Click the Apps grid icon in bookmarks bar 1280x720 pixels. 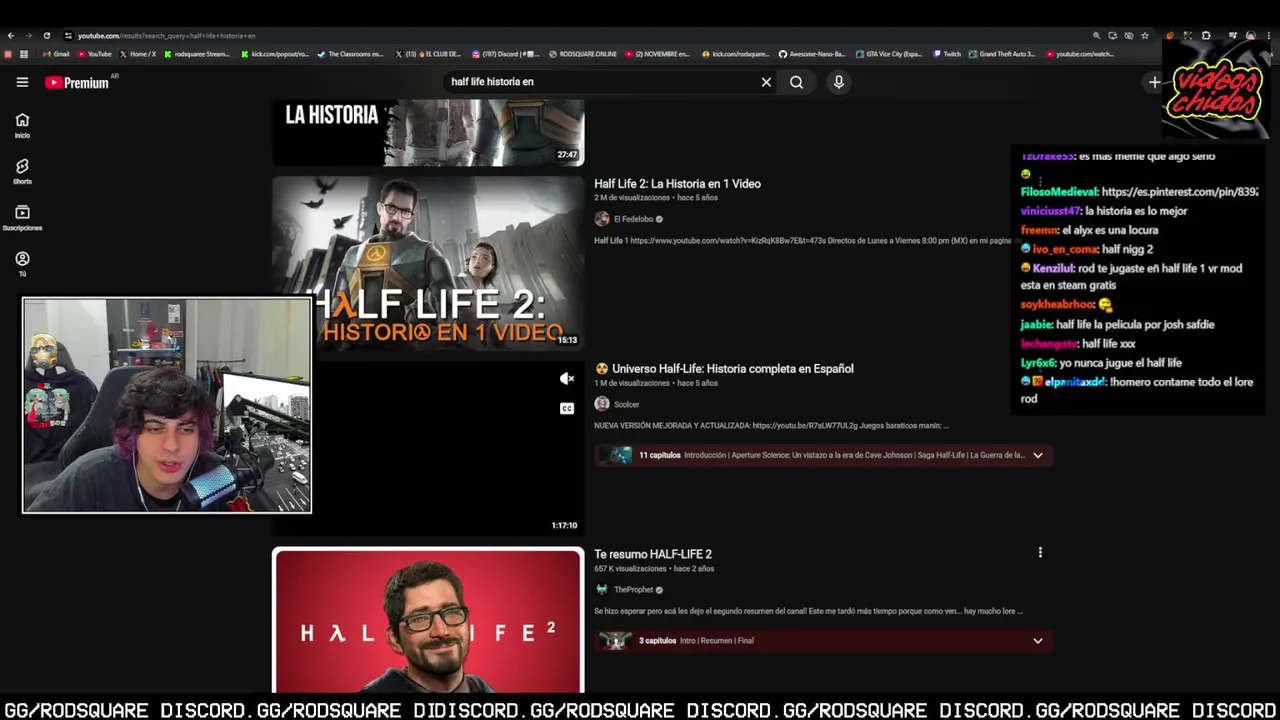24,54
